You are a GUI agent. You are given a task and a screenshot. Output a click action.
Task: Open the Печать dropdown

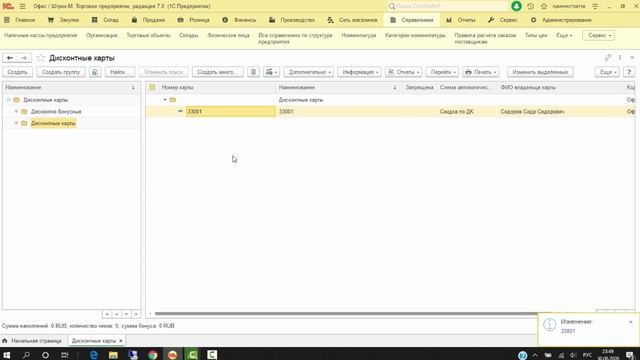(480, 72)
